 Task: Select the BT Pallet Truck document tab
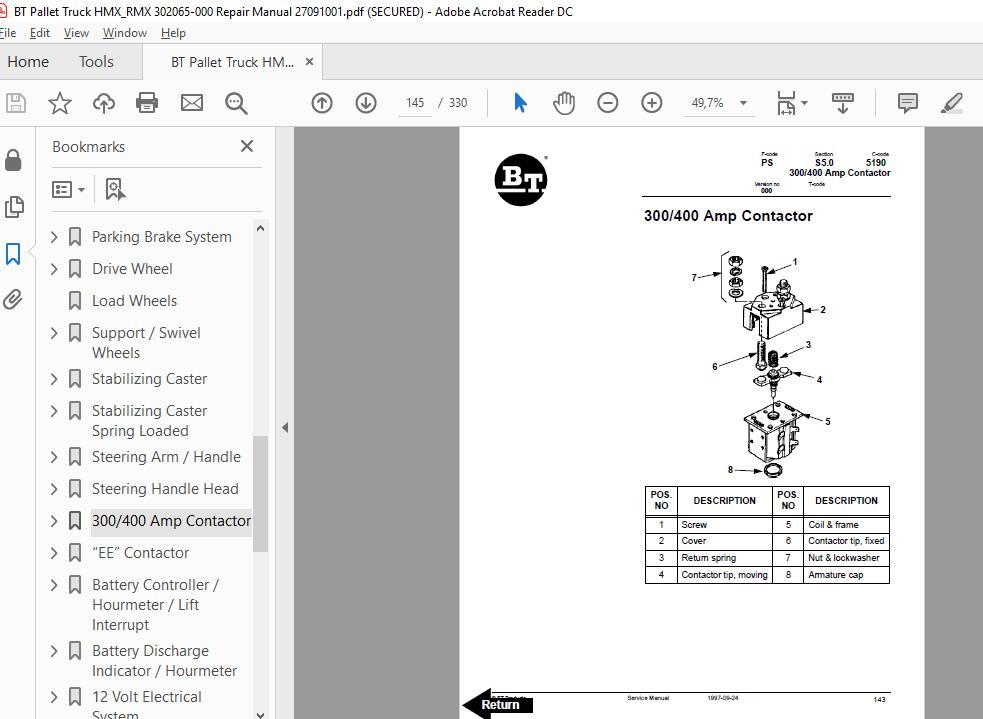pos(232,62)
